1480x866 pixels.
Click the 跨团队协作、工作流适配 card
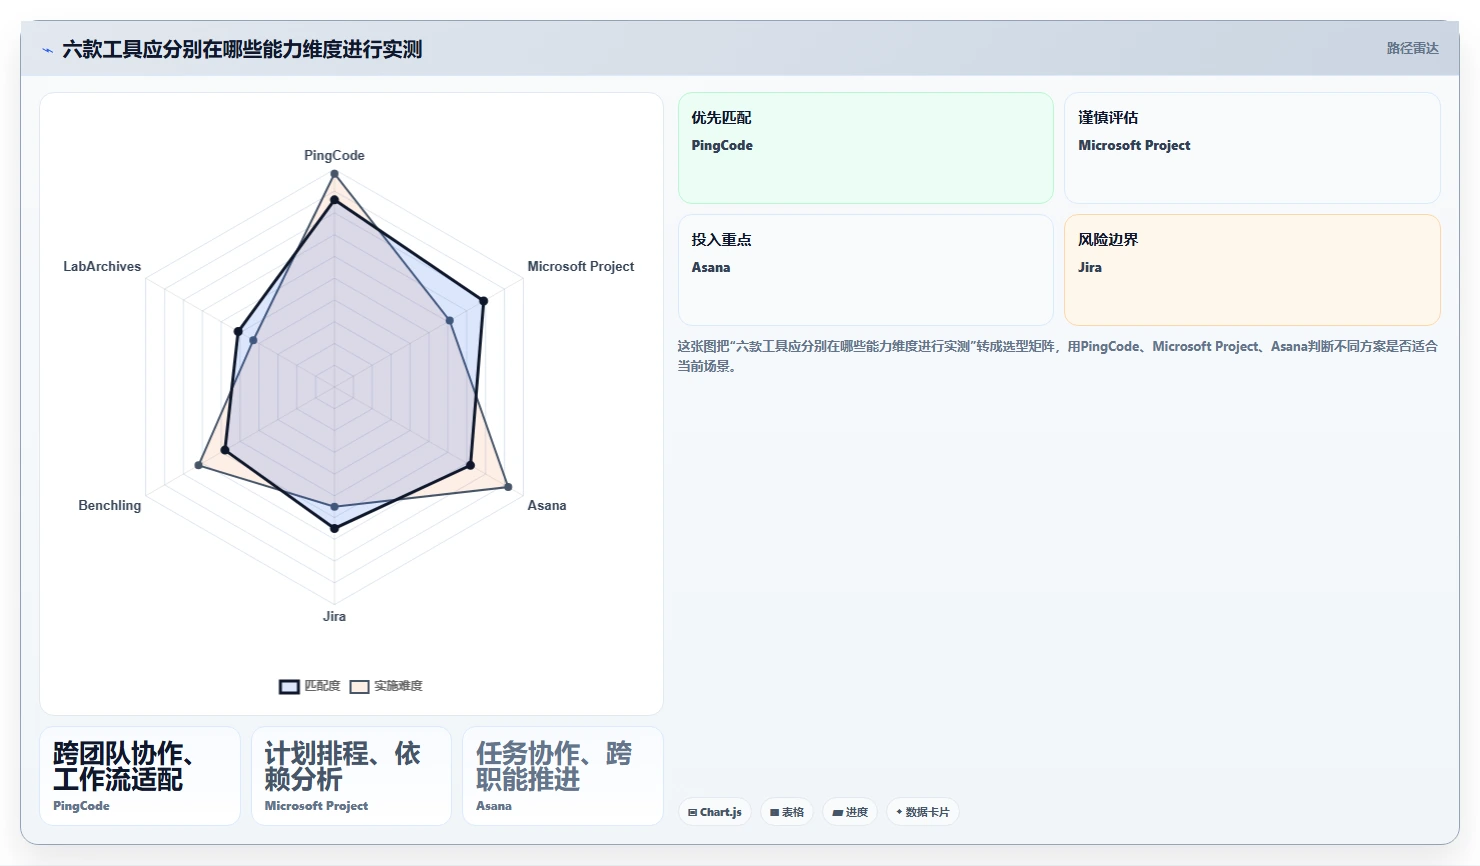(x=140, y=776)
